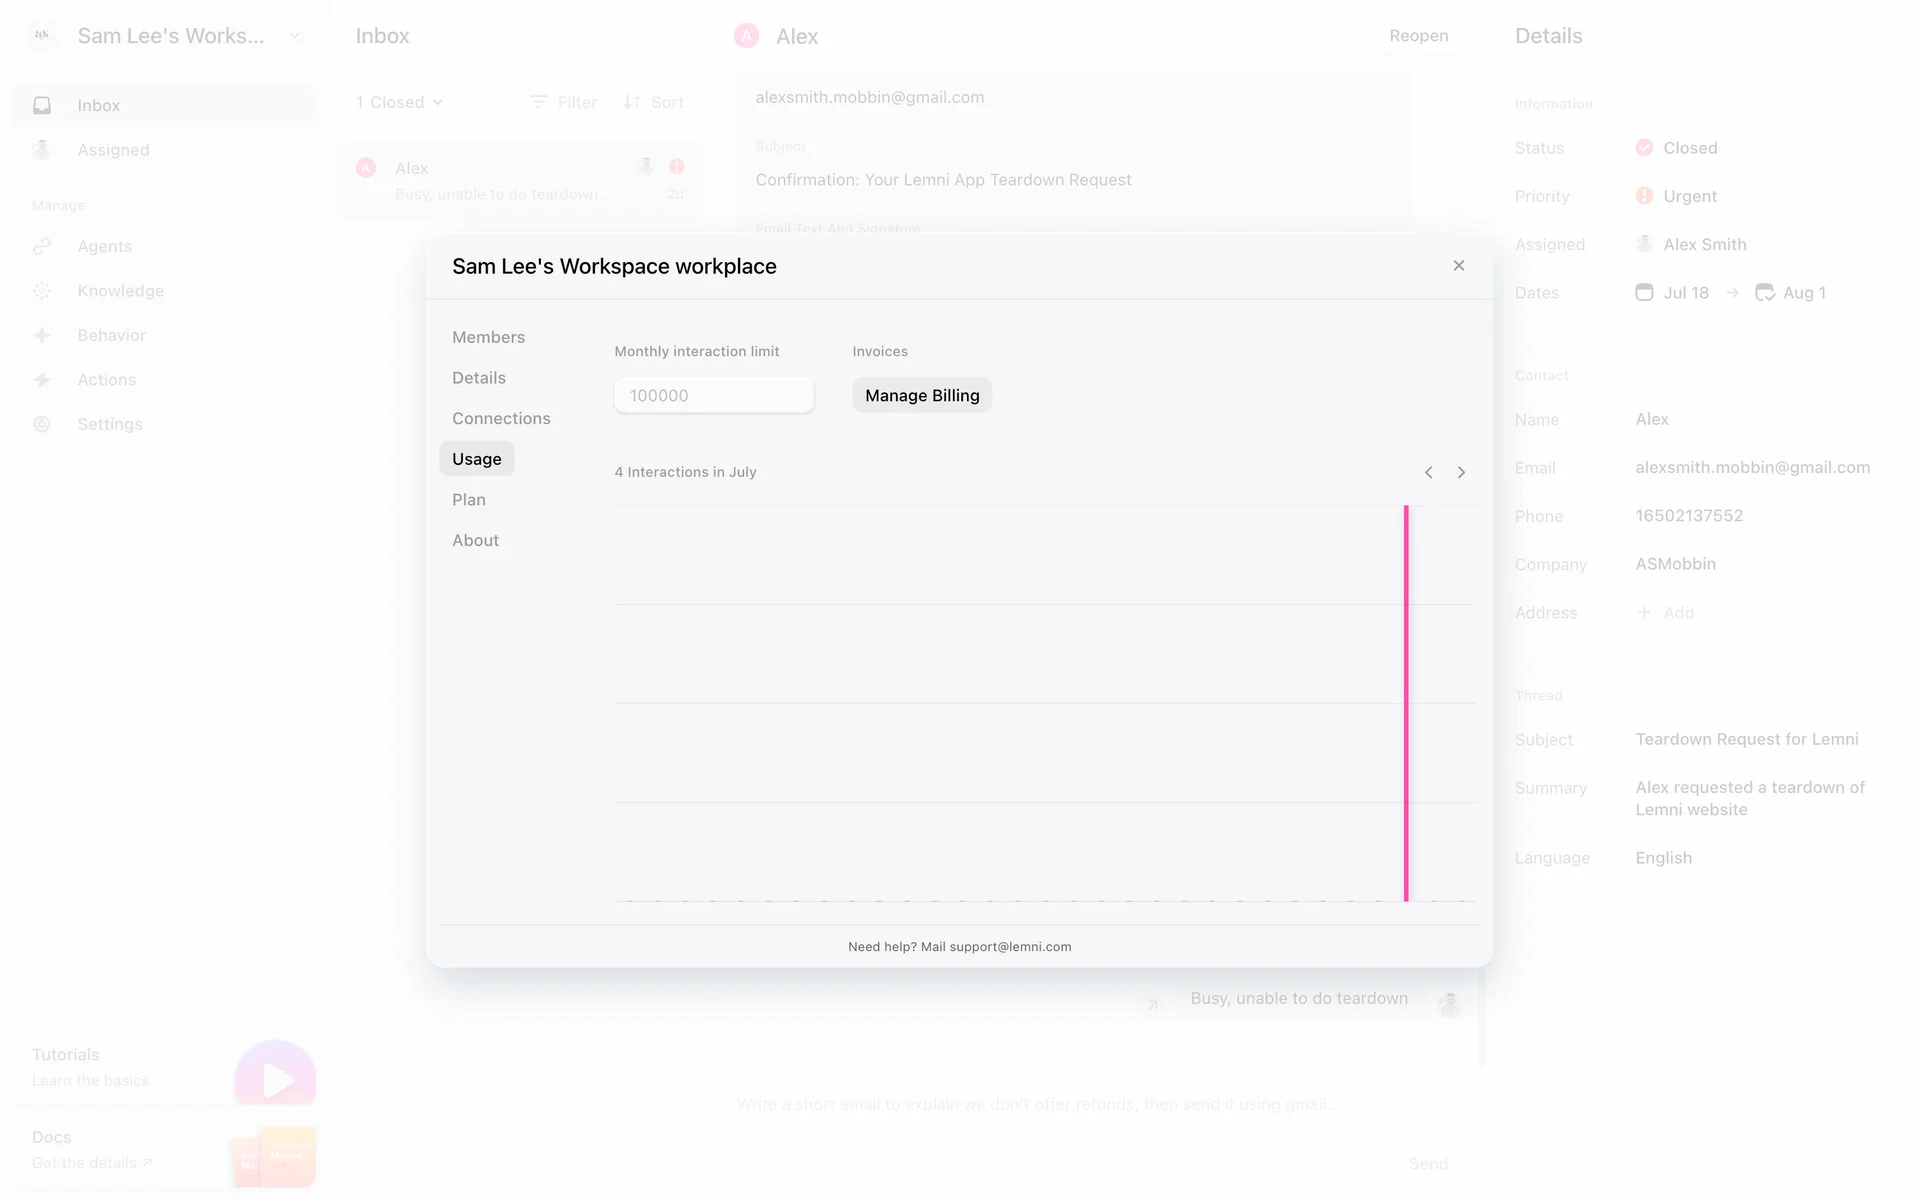The image size is (1920, 1200).
Task: Click the Inbox tray icon in sidebar
Action: pos(42,106)
